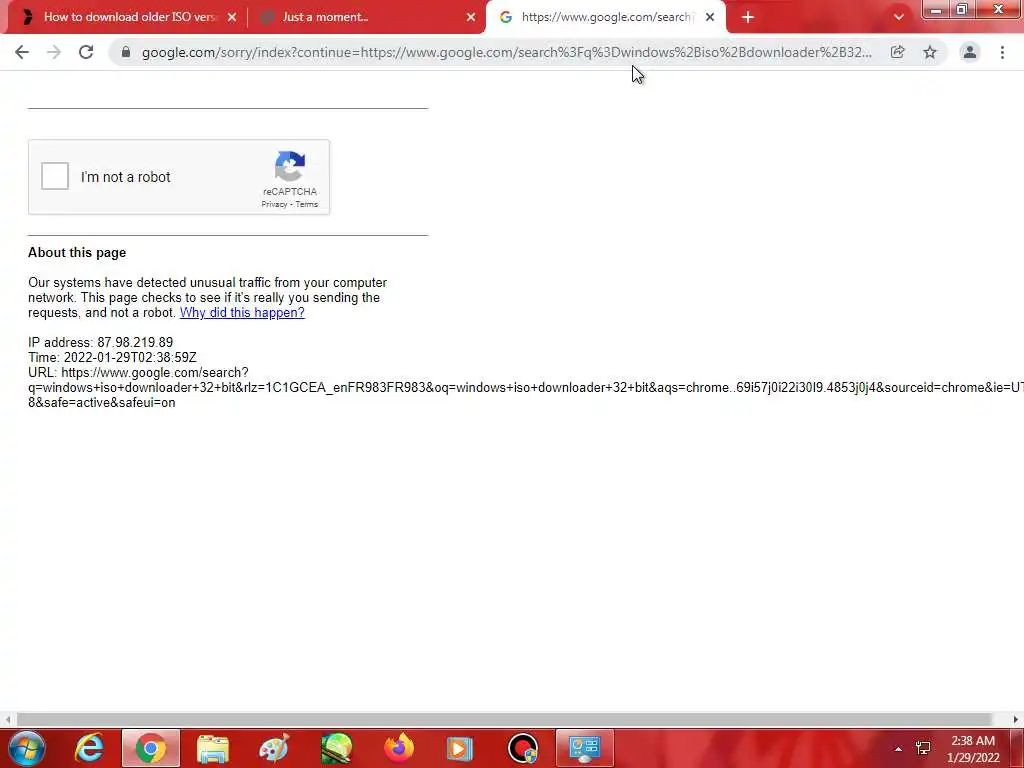Minimize the Chrome window
Viewport: 1024px width, 768px height.
tap(935, 9)
